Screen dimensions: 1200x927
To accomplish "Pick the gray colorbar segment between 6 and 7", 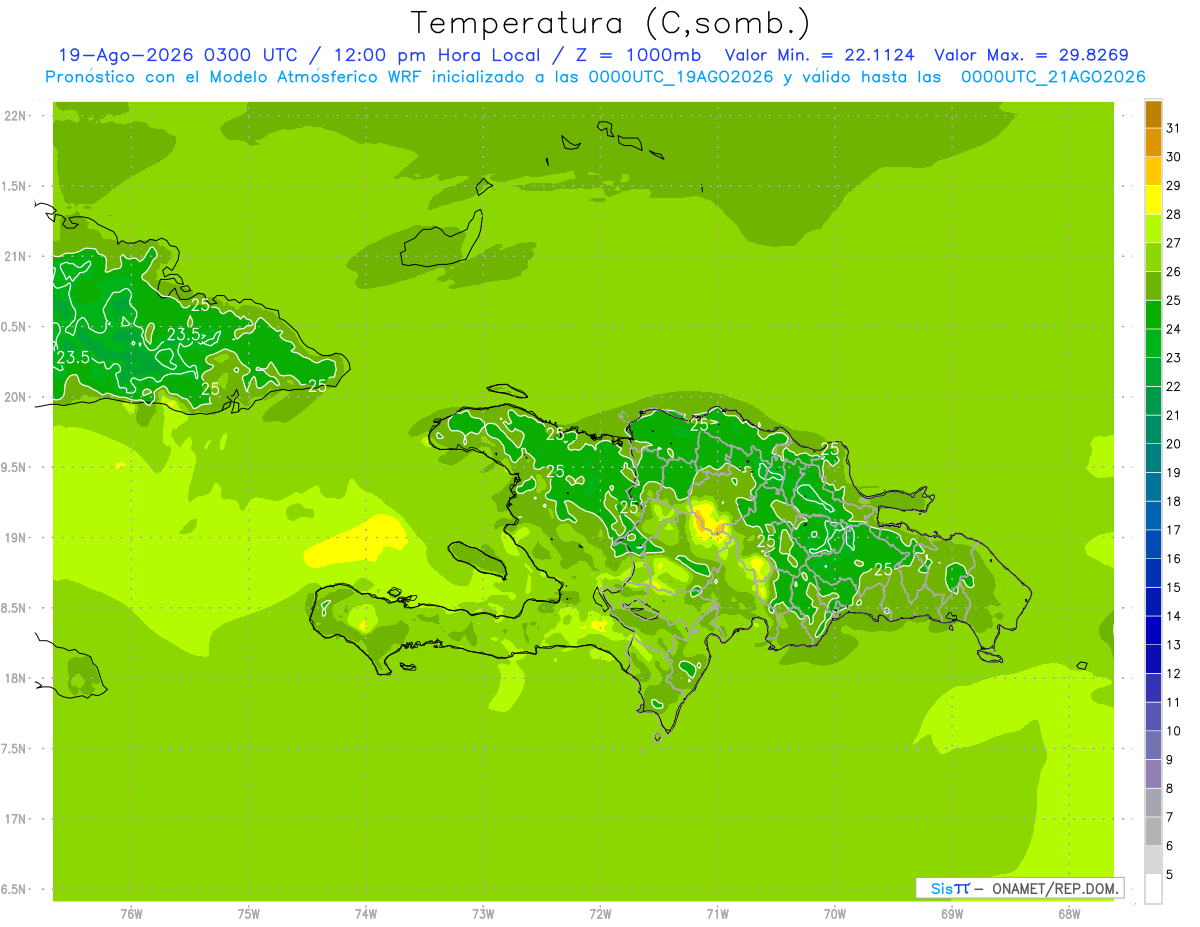I will [1153, 832].
